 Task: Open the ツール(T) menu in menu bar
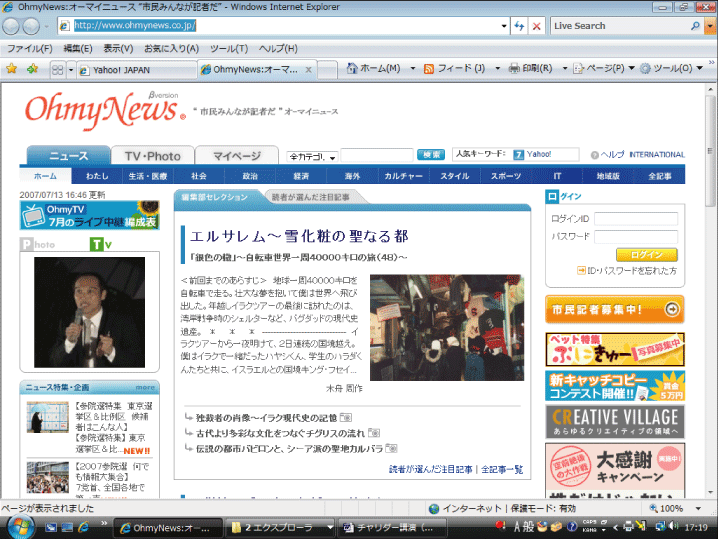point(228,48)
